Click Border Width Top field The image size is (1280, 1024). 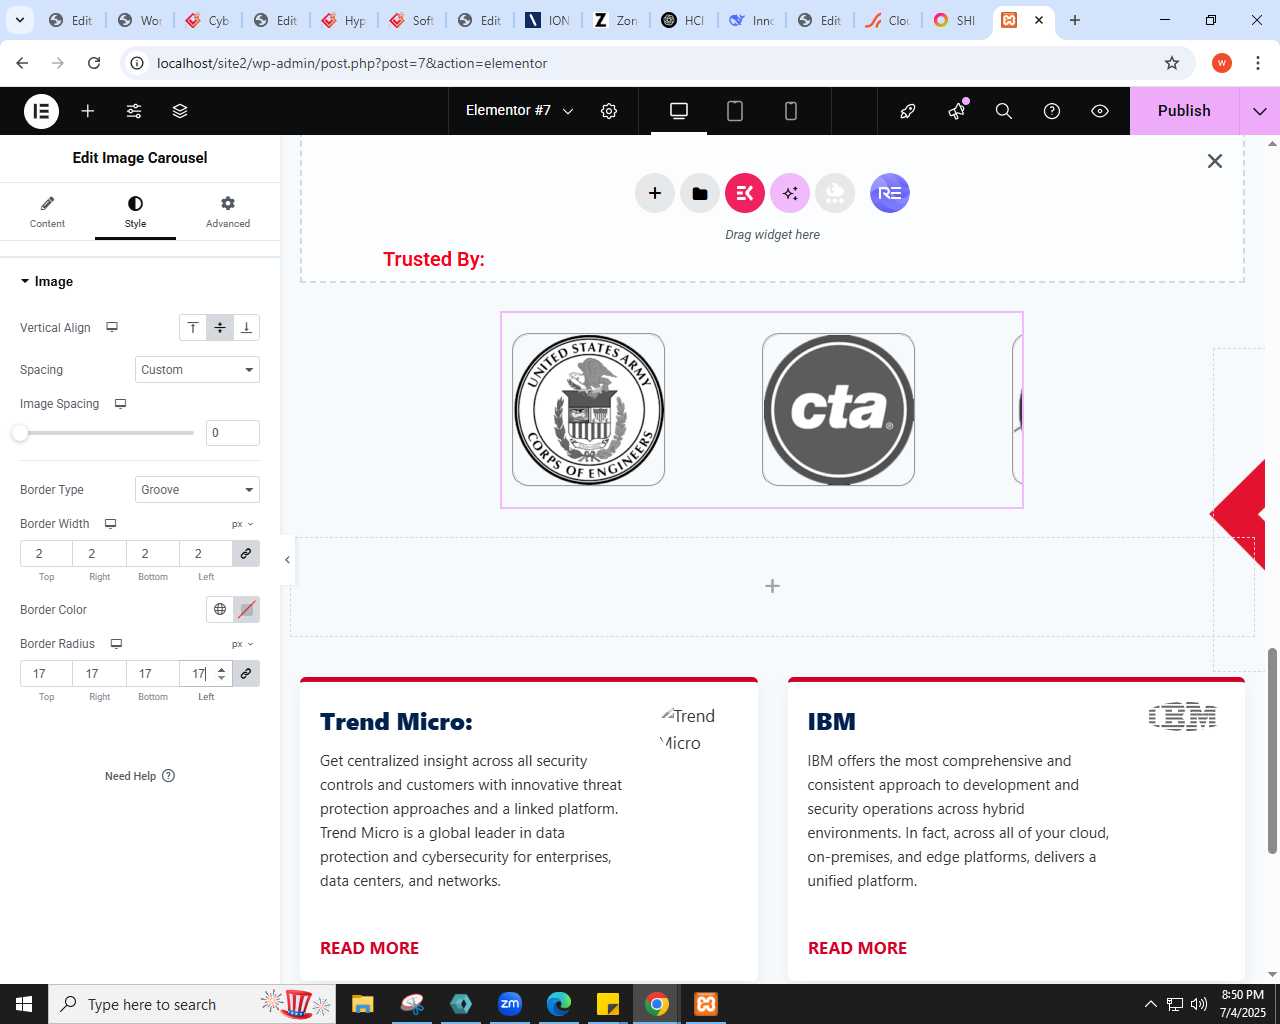point(46,554)
